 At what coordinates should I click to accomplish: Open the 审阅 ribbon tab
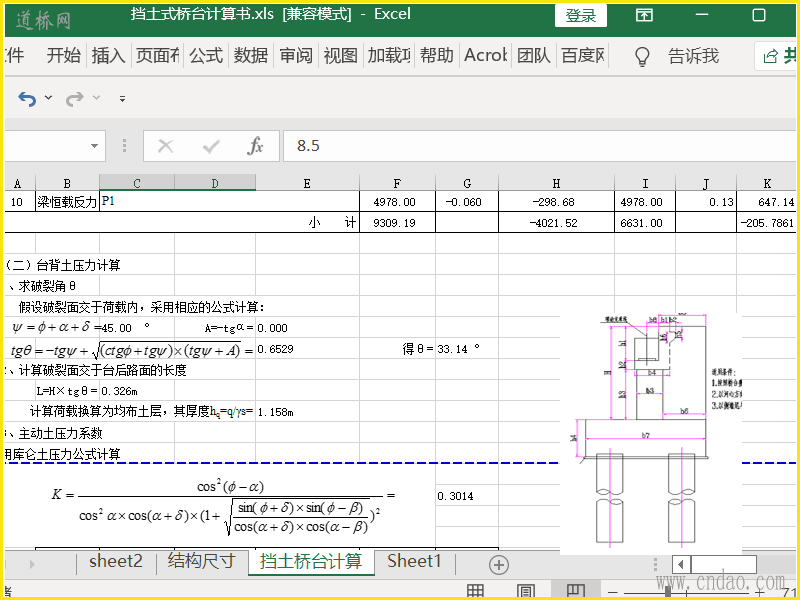click(x=296, y=55)
